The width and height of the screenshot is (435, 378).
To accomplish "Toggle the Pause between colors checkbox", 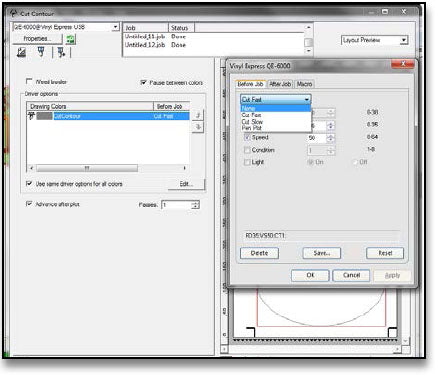I will (x=143, y=82).
